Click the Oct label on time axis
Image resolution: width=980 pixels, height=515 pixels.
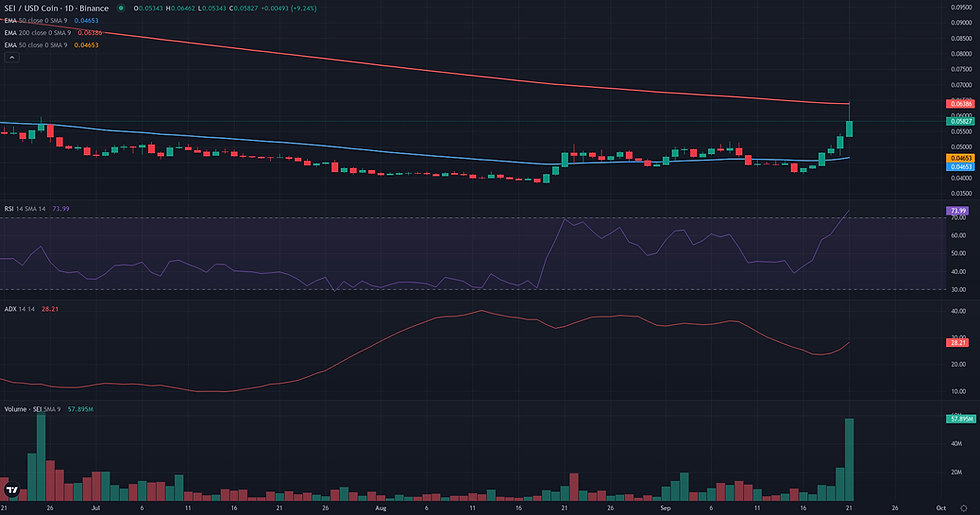click(x=941, y=508)
